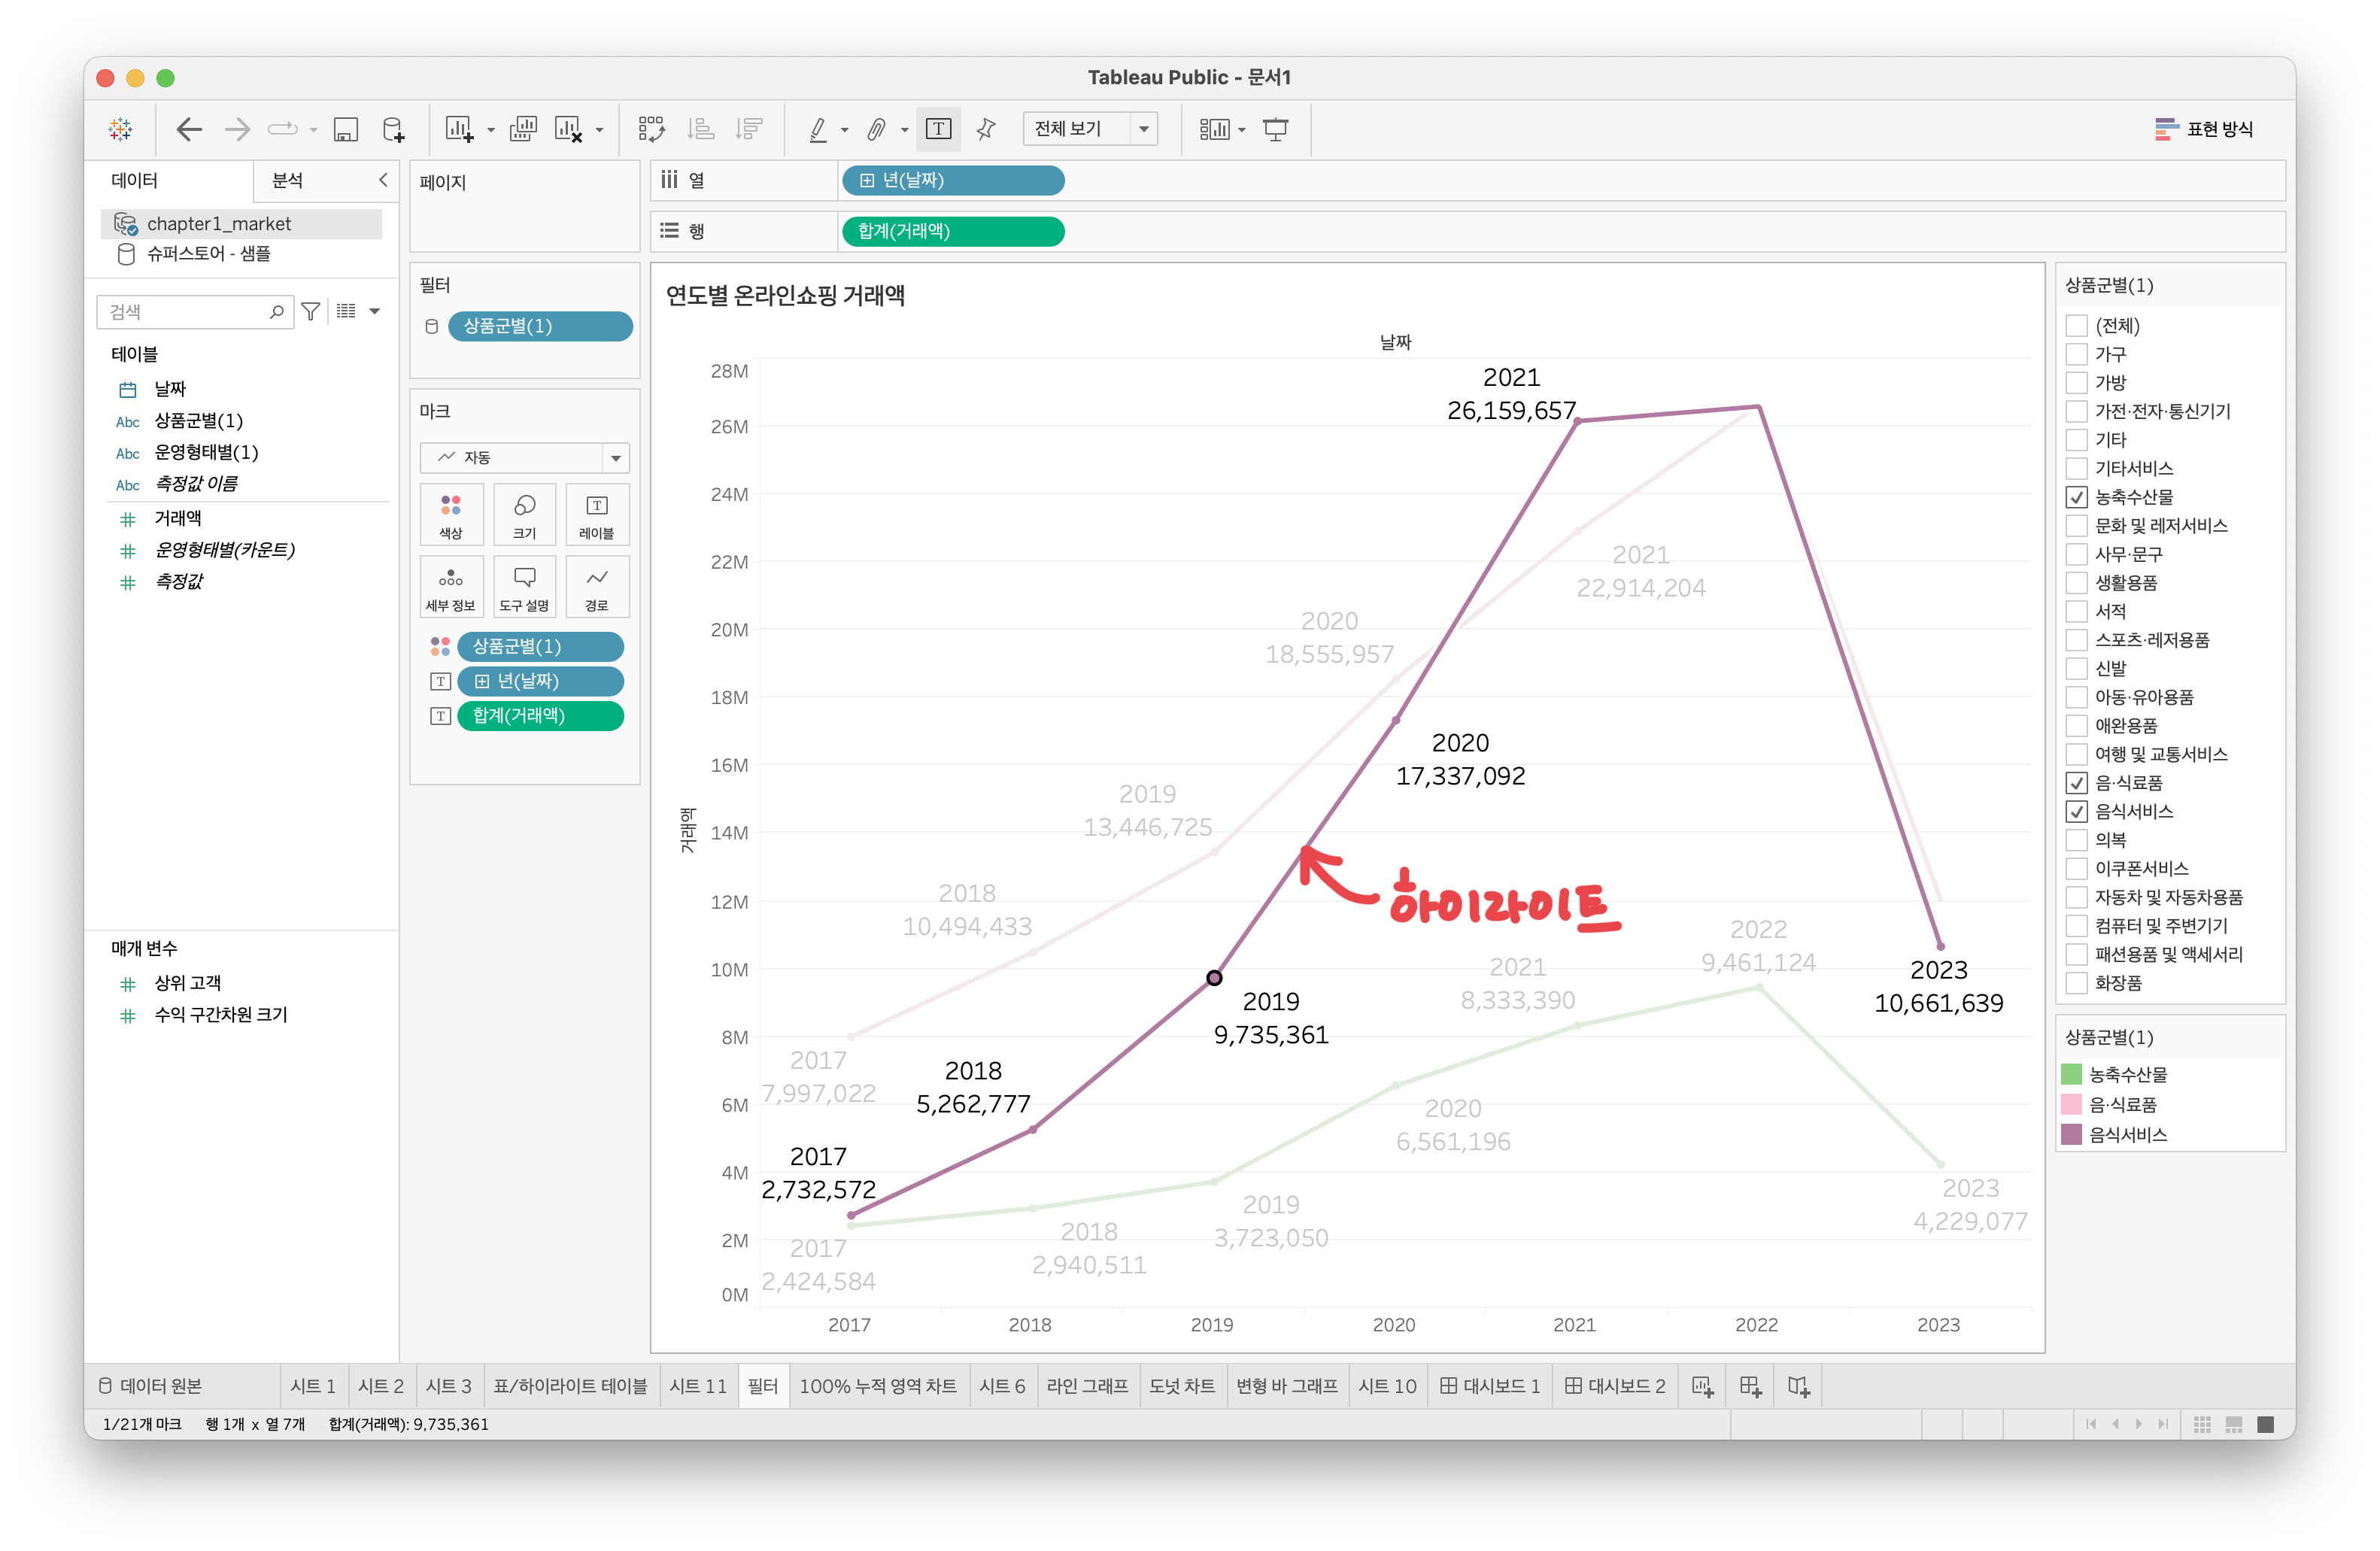Uncheck the 농축수산물 filter checkbox
The image size is (2380, 1551).
click(x=2076, y=497)
